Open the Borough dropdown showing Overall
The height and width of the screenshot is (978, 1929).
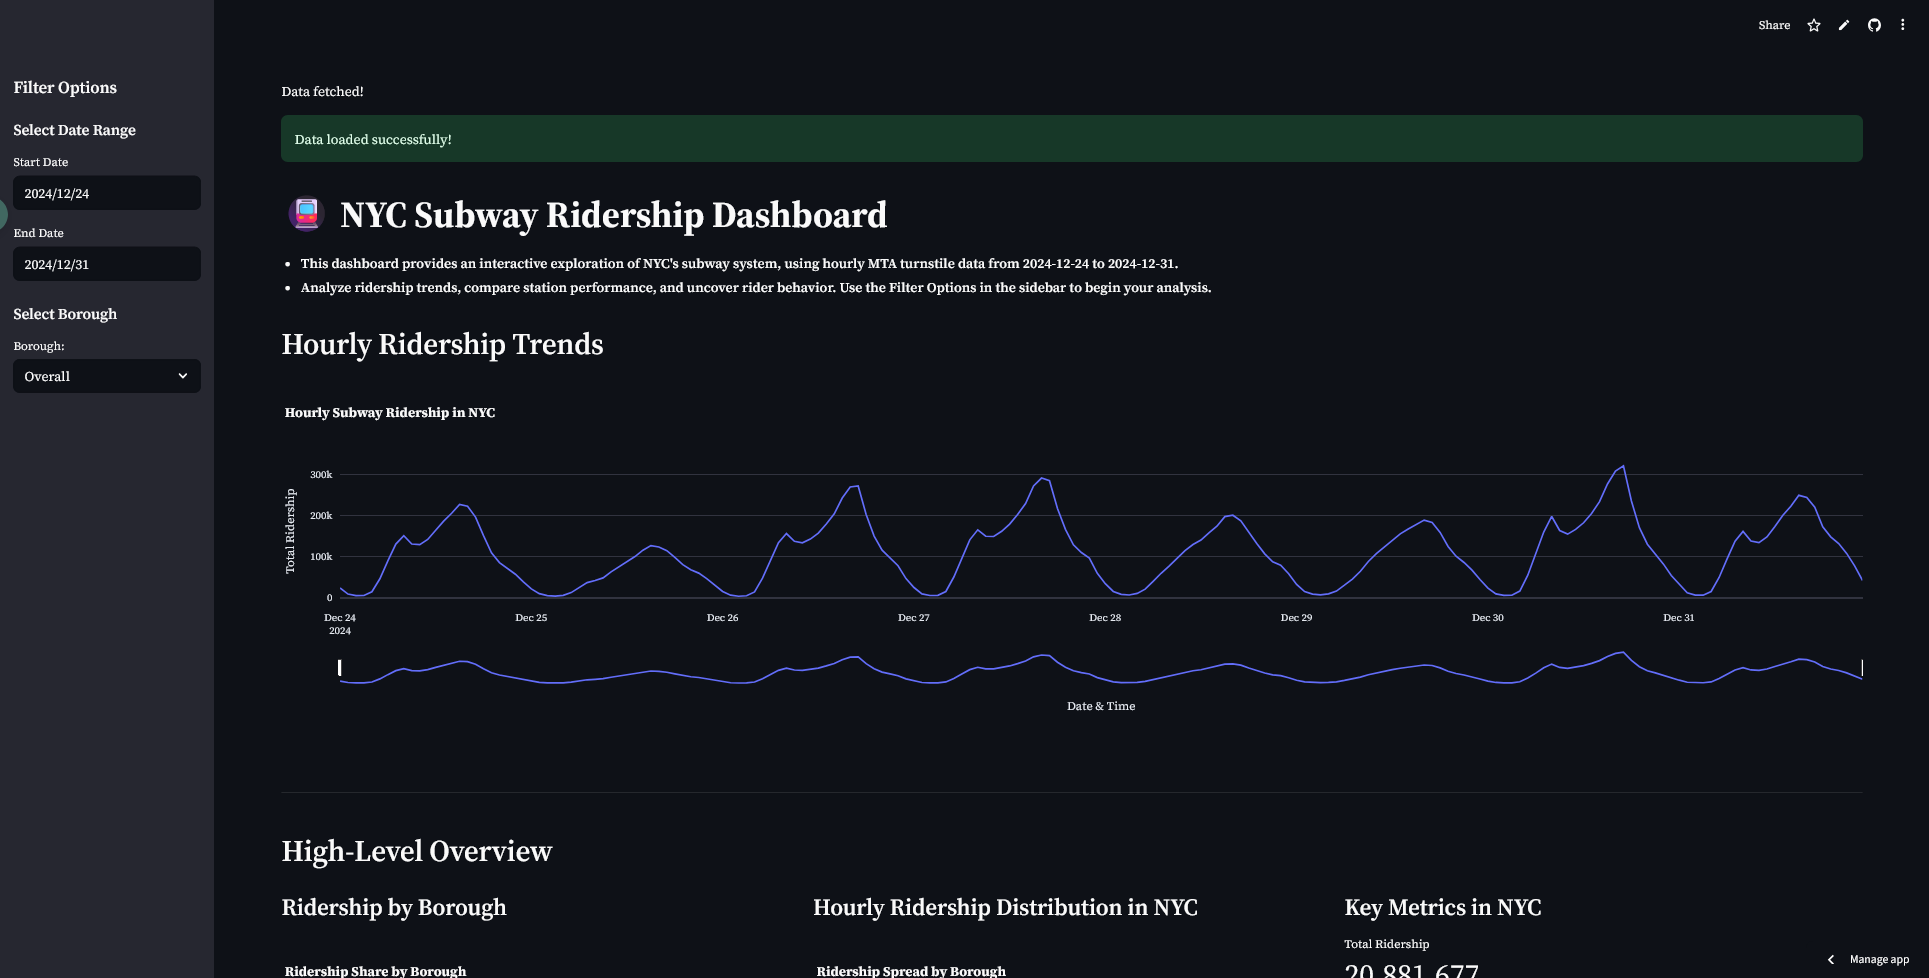click(x=106, y=376)
